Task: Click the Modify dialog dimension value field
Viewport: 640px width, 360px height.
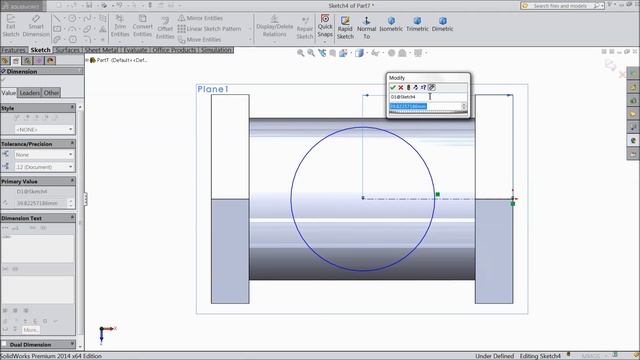Action: click(424, 106)
